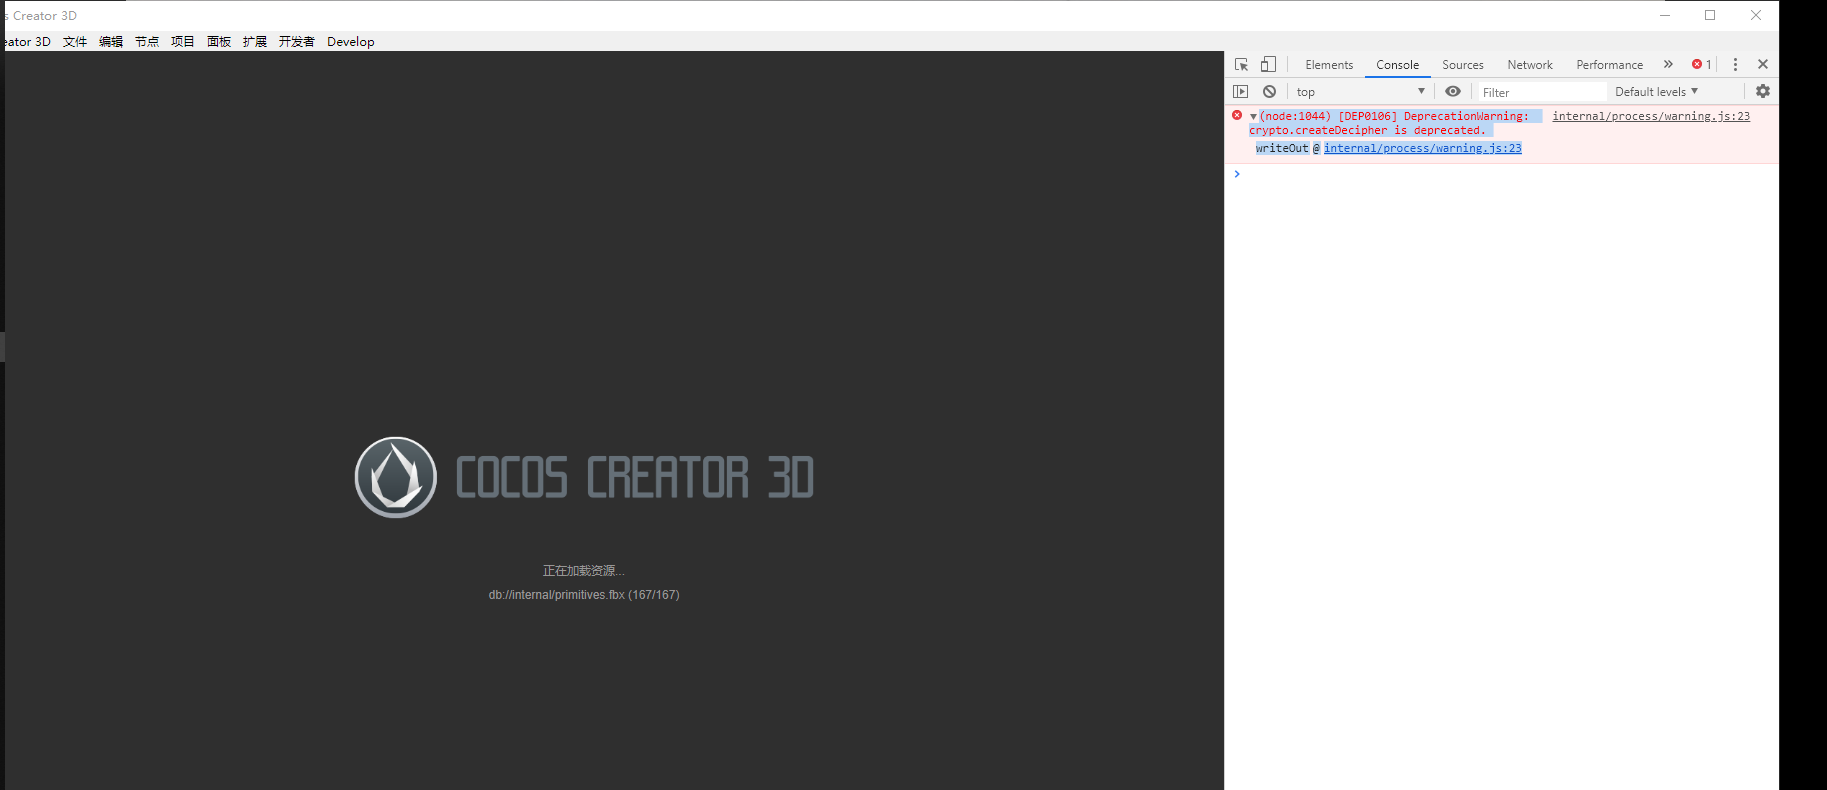The width and height of the screenshot is (1827, 790).
Task: Open the 节点 menu
Action: (147, 42)
